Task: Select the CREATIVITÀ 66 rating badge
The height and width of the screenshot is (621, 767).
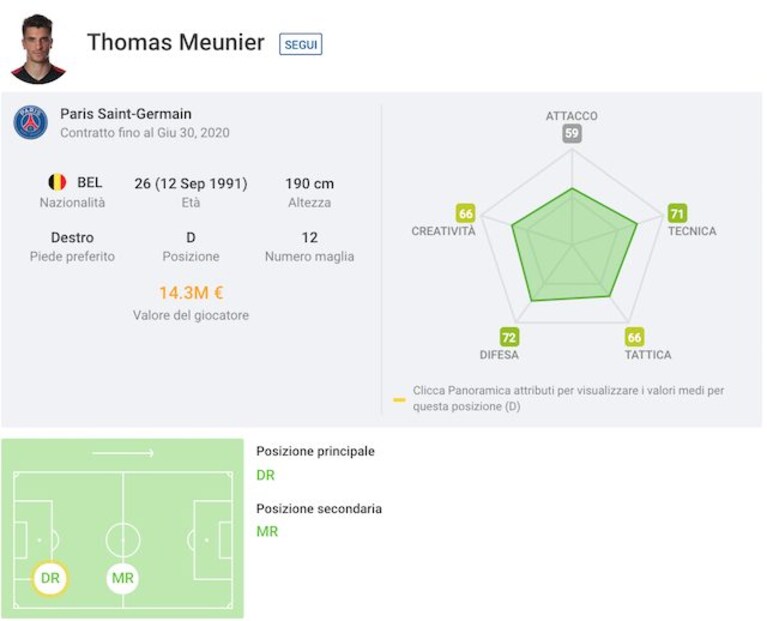Action: (466, 213)
